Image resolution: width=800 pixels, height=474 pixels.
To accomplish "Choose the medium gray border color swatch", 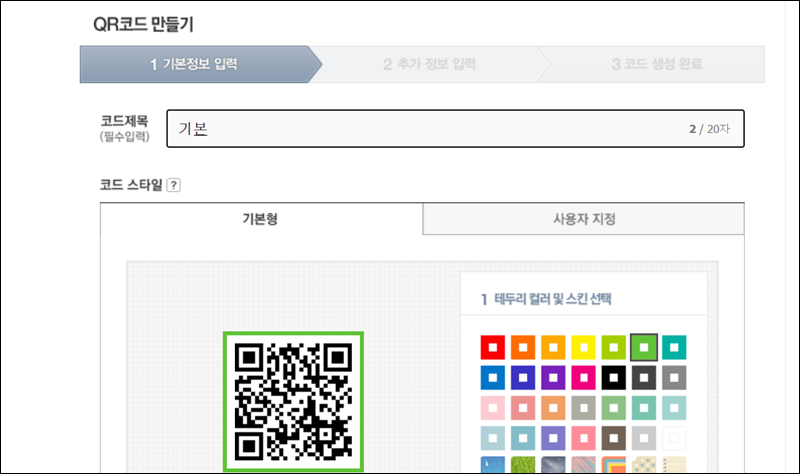I will click(x=674, y=378).
